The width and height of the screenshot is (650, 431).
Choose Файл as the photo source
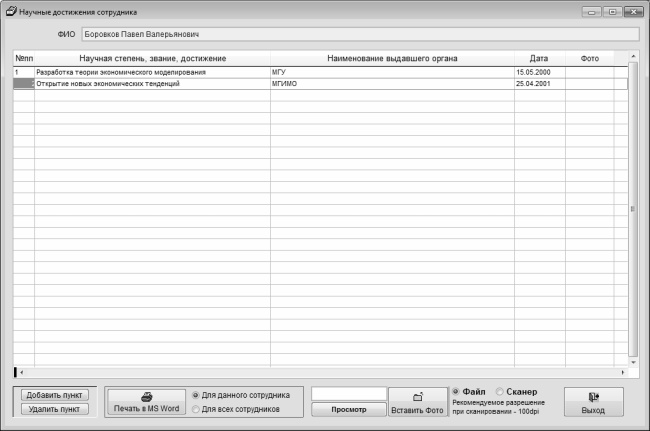457,391
